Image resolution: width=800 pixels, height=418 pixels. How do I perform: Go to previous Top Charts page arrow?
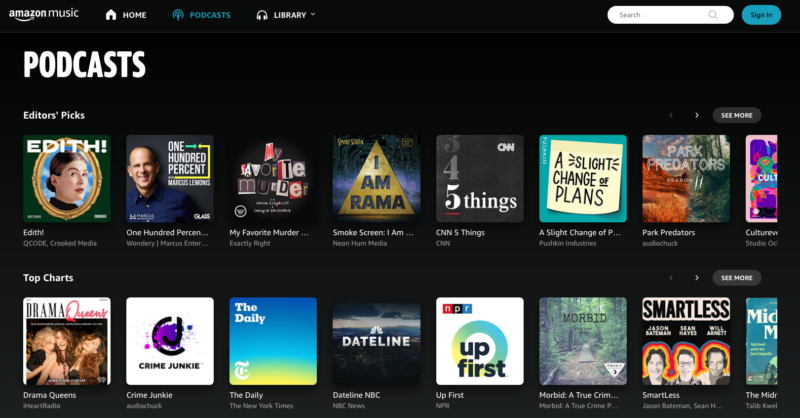click(x=671, y=278)
